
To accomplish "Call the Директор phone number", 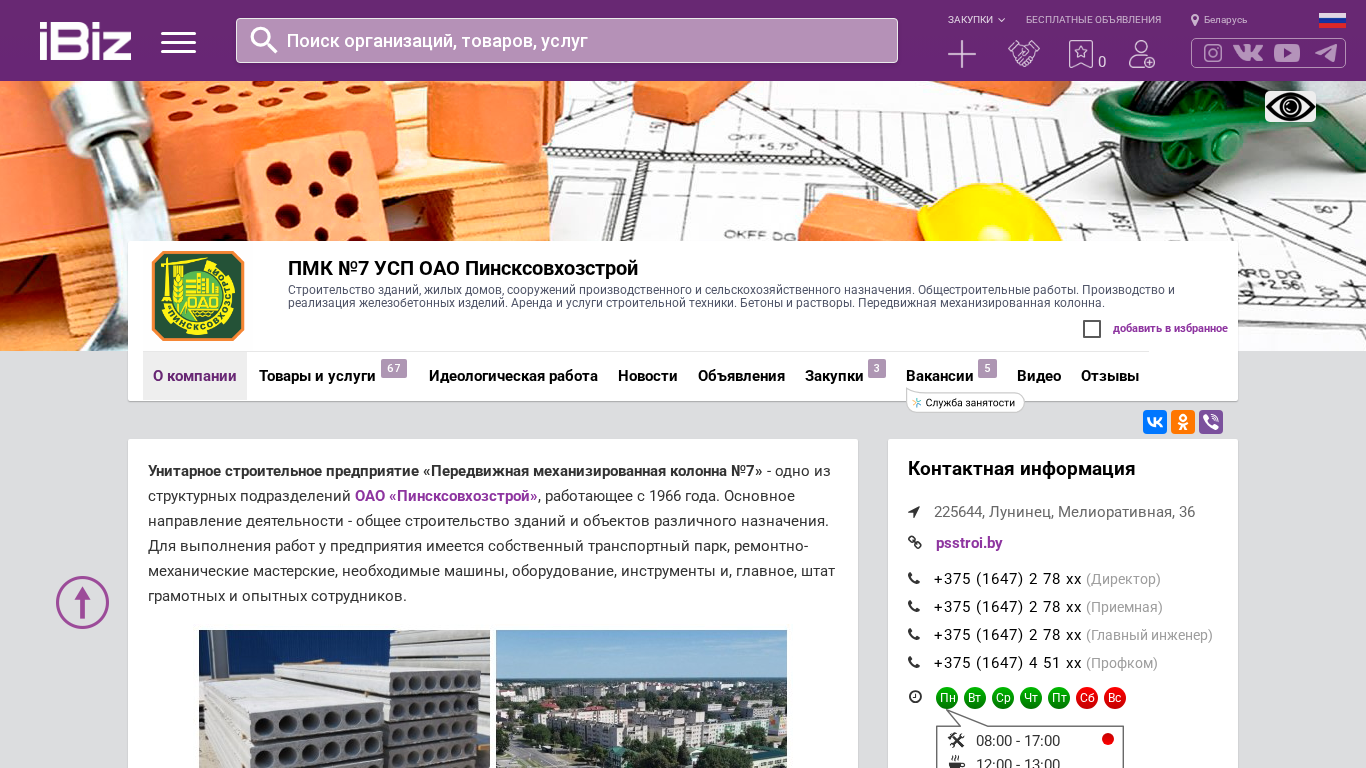I will [1008, 579].
